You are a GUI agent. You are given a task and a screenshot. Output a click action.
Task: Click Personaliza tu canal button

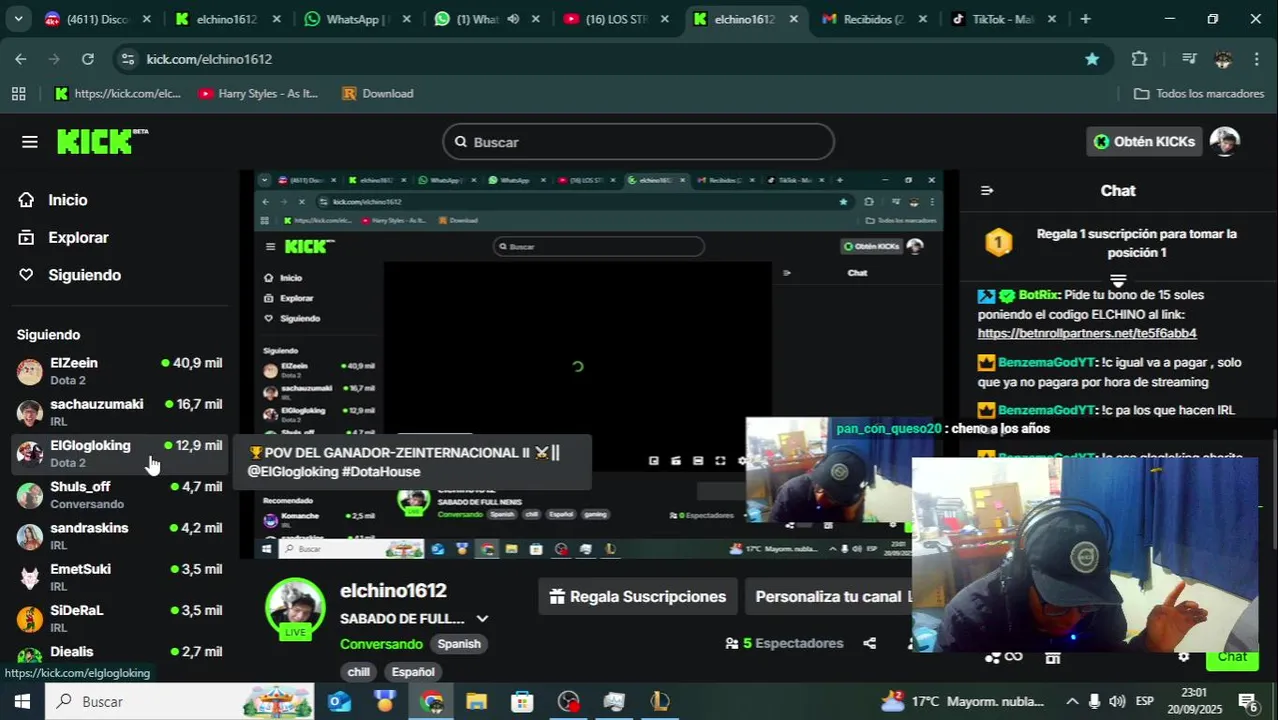click(x=829, y=597)
